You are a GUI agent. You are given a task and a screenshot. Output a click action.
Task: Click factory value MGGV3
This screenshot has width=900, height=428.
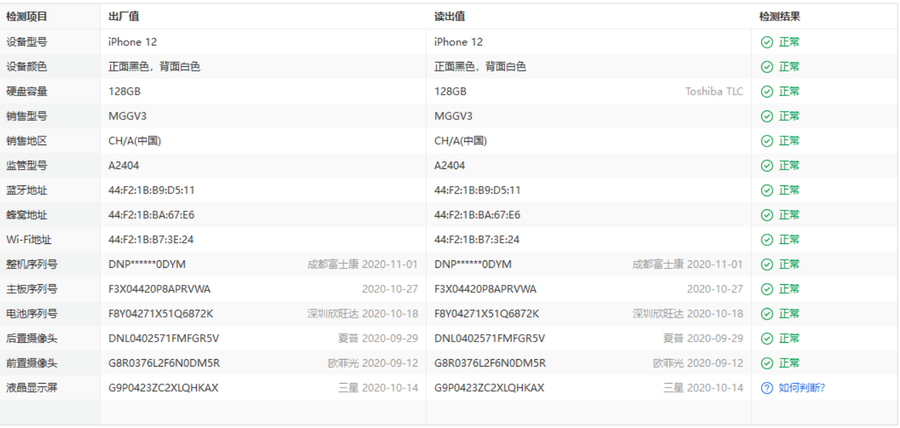click(x=127, y=116)
